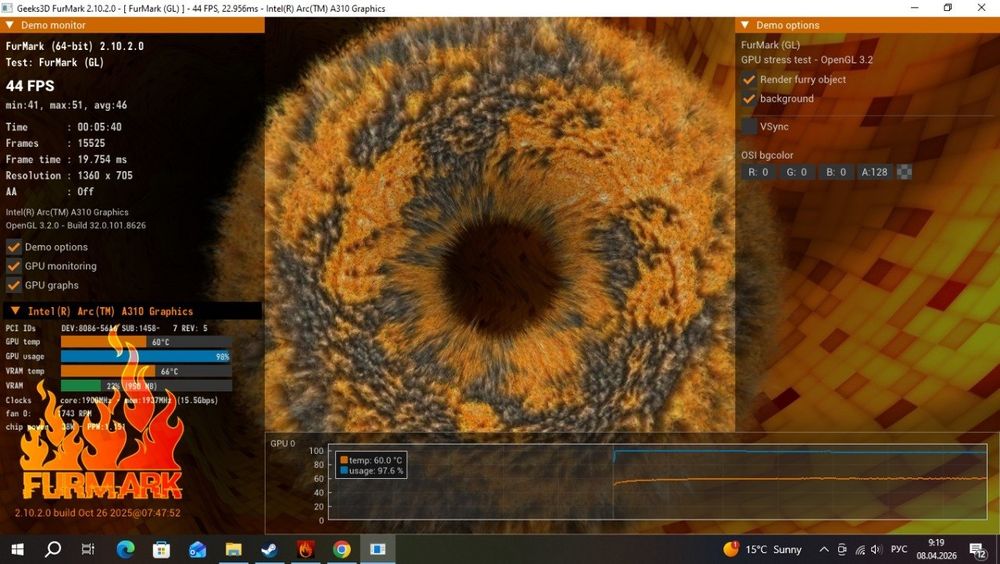This screenshot has height=564, width=1000.
Task: Open clock and date 9:19 flyout
Action: (936, 549)
